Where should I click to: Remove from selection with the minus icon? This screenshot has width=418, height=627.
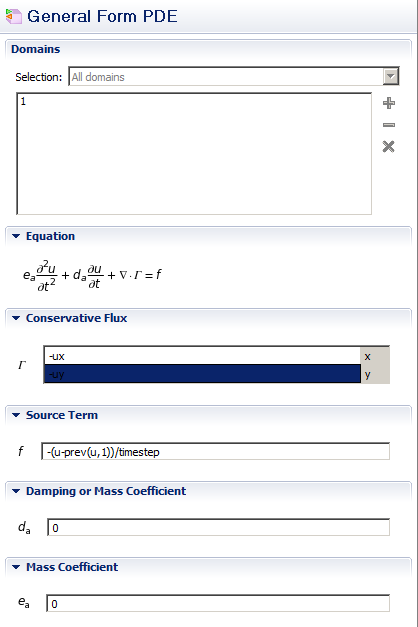(x=389, y=125)
